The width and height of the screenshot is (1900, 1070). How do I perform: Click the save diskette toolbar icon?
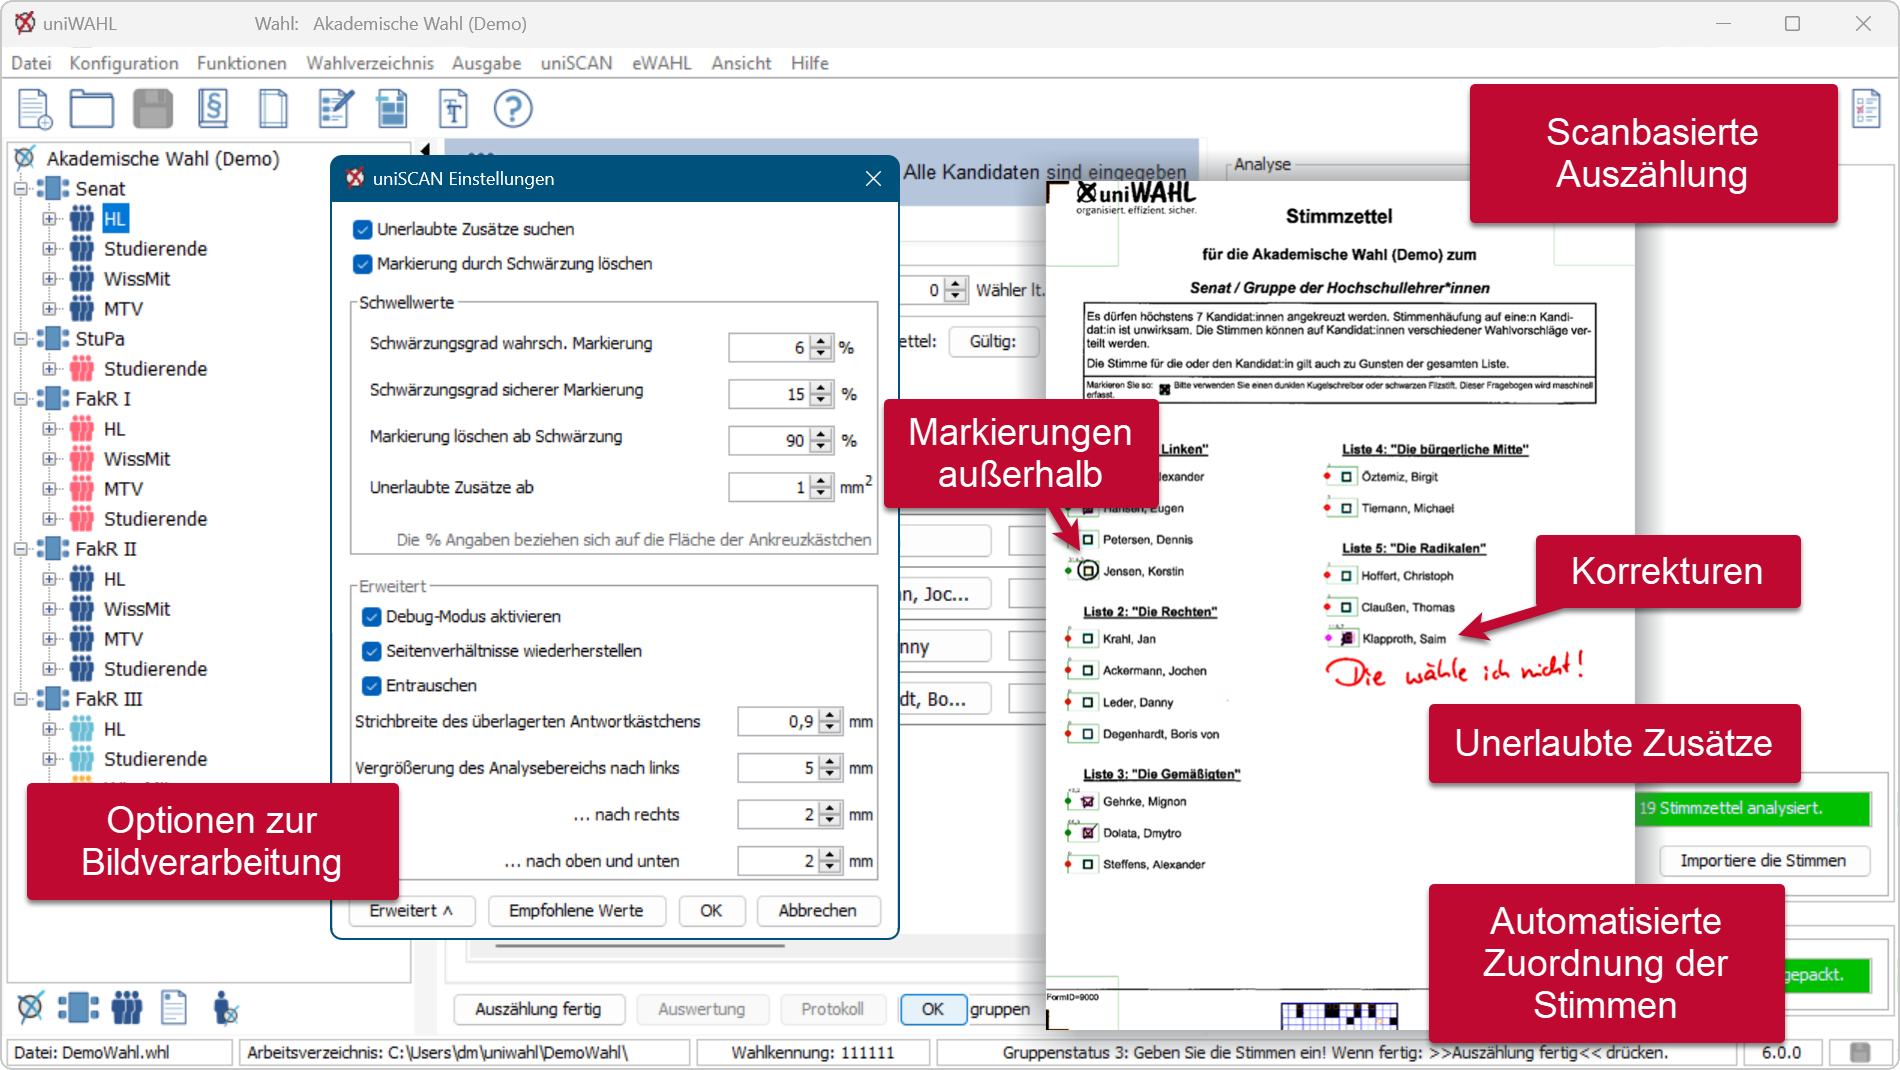coord(153,109)
